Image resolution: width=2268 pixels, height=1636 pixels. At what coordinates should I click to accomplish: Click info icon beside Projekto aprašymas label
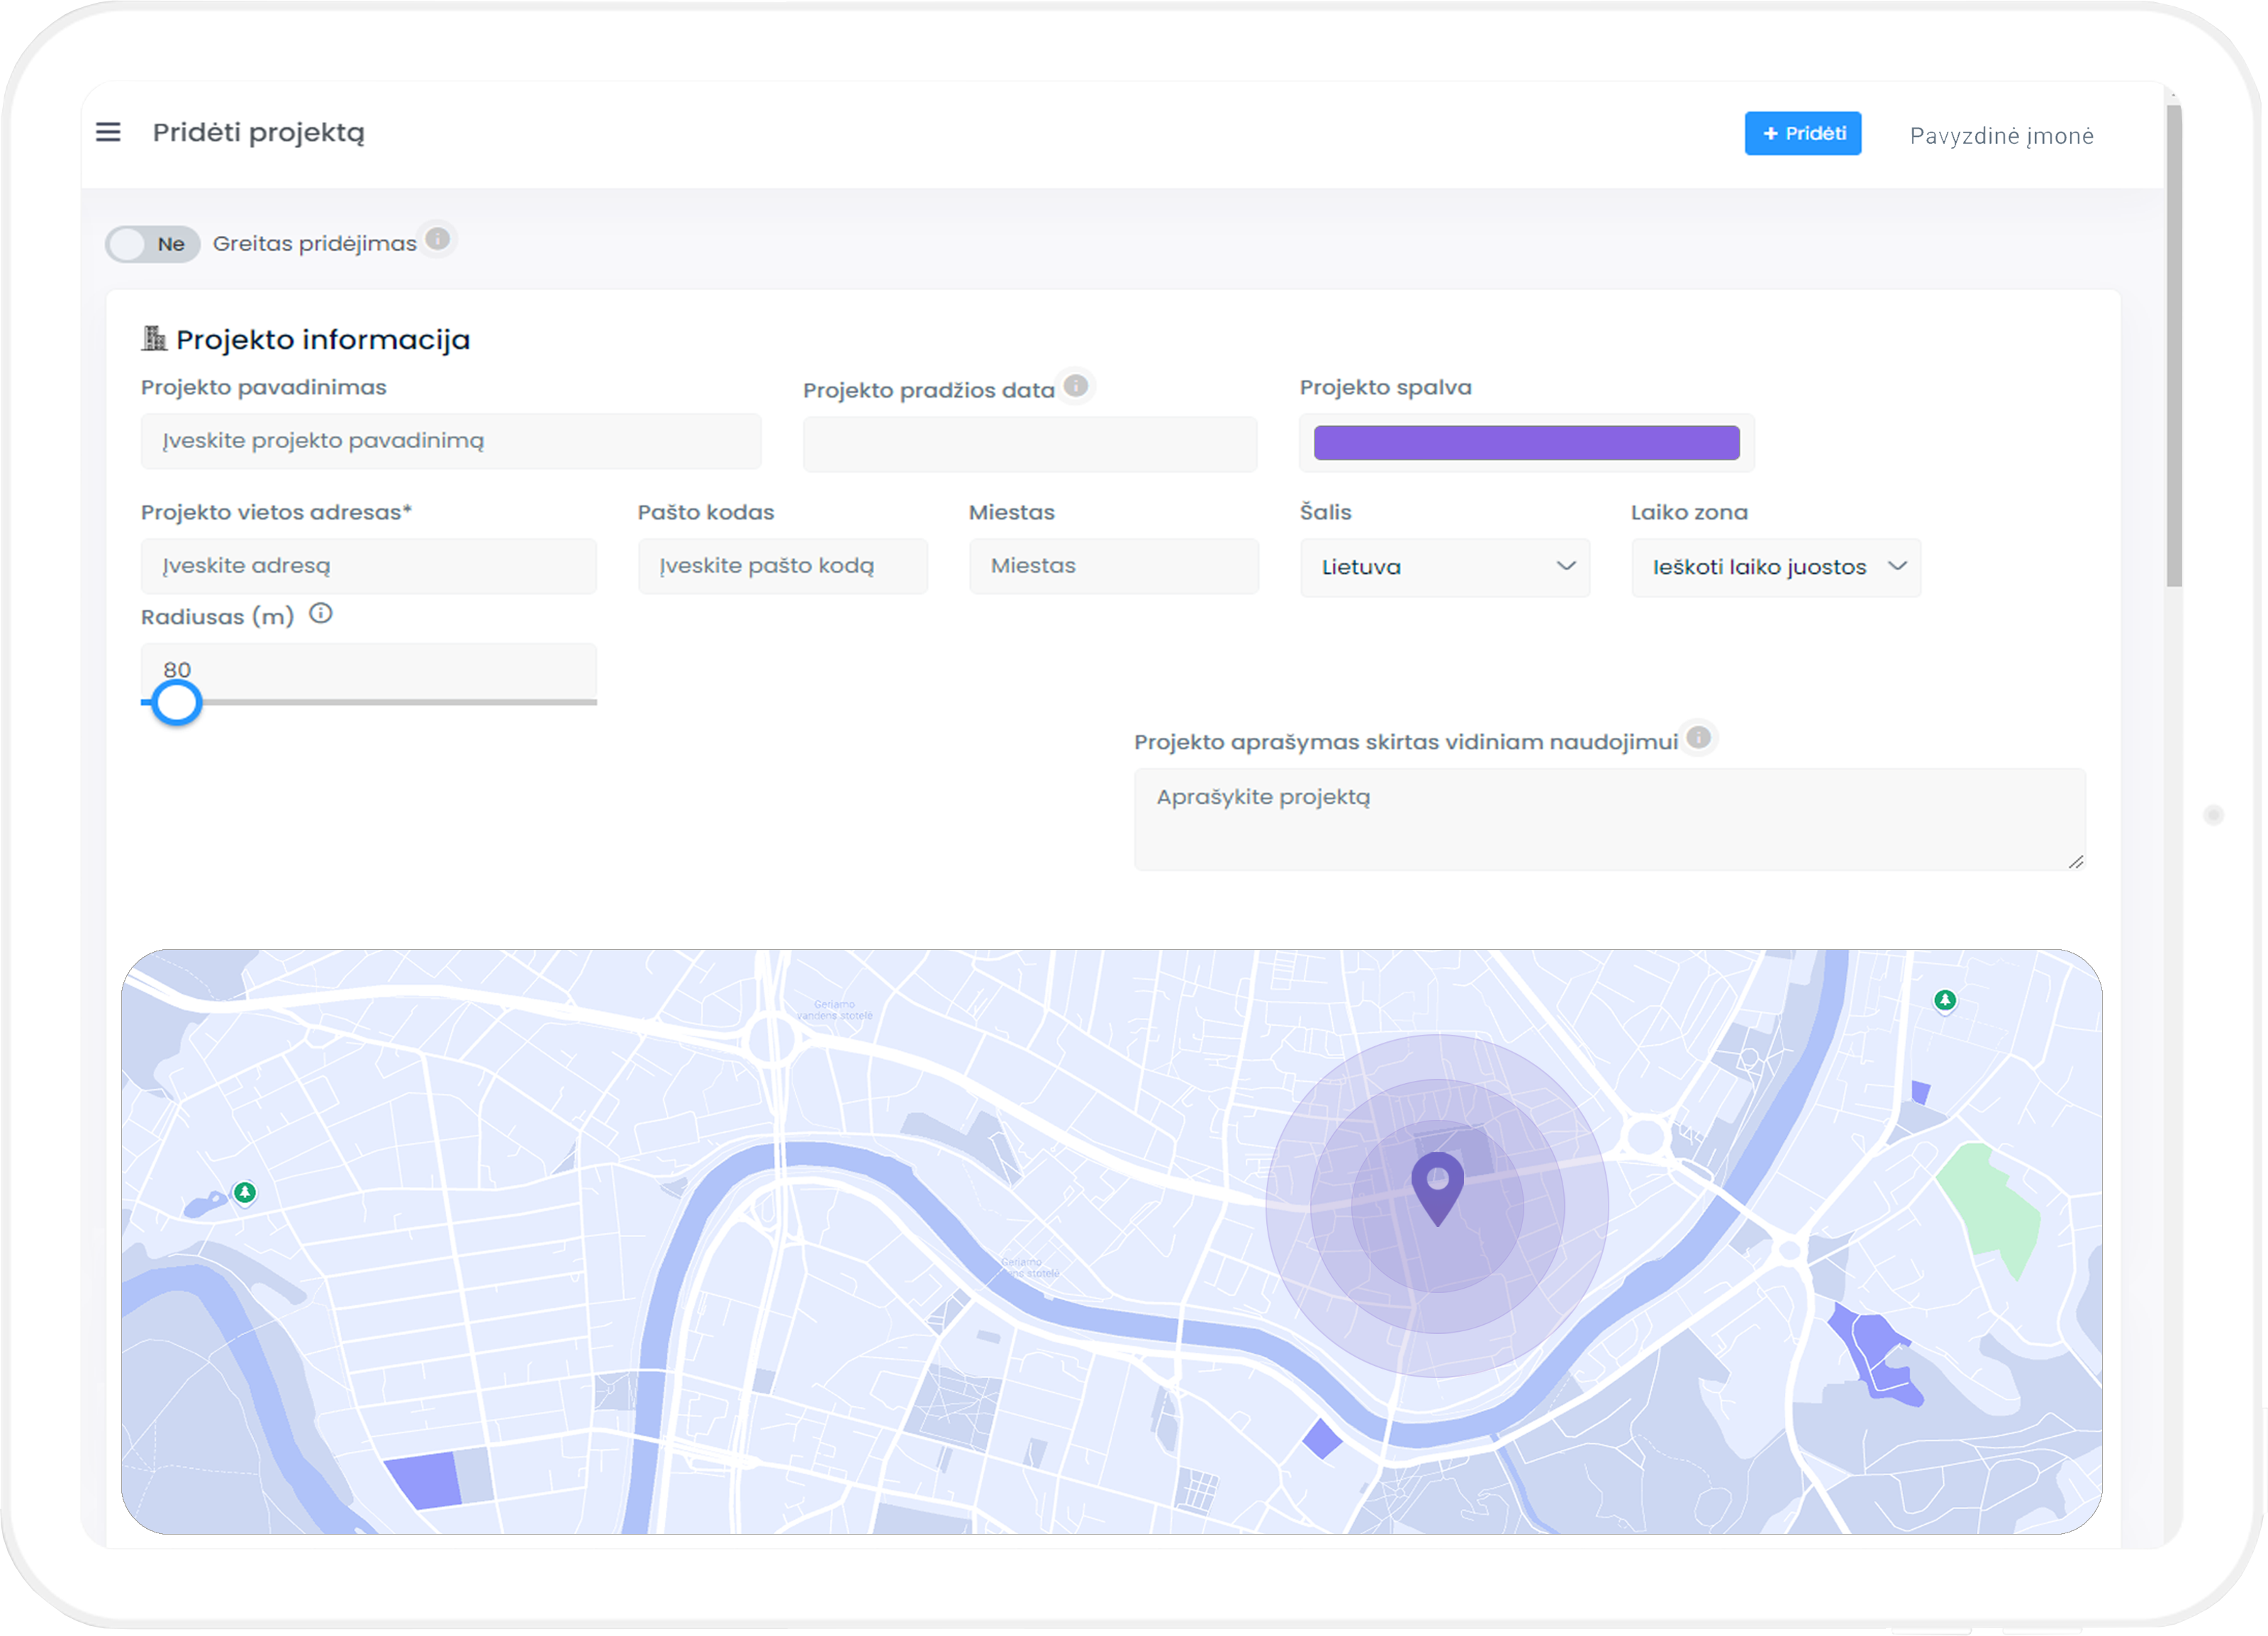click(x=1698, y=738)
